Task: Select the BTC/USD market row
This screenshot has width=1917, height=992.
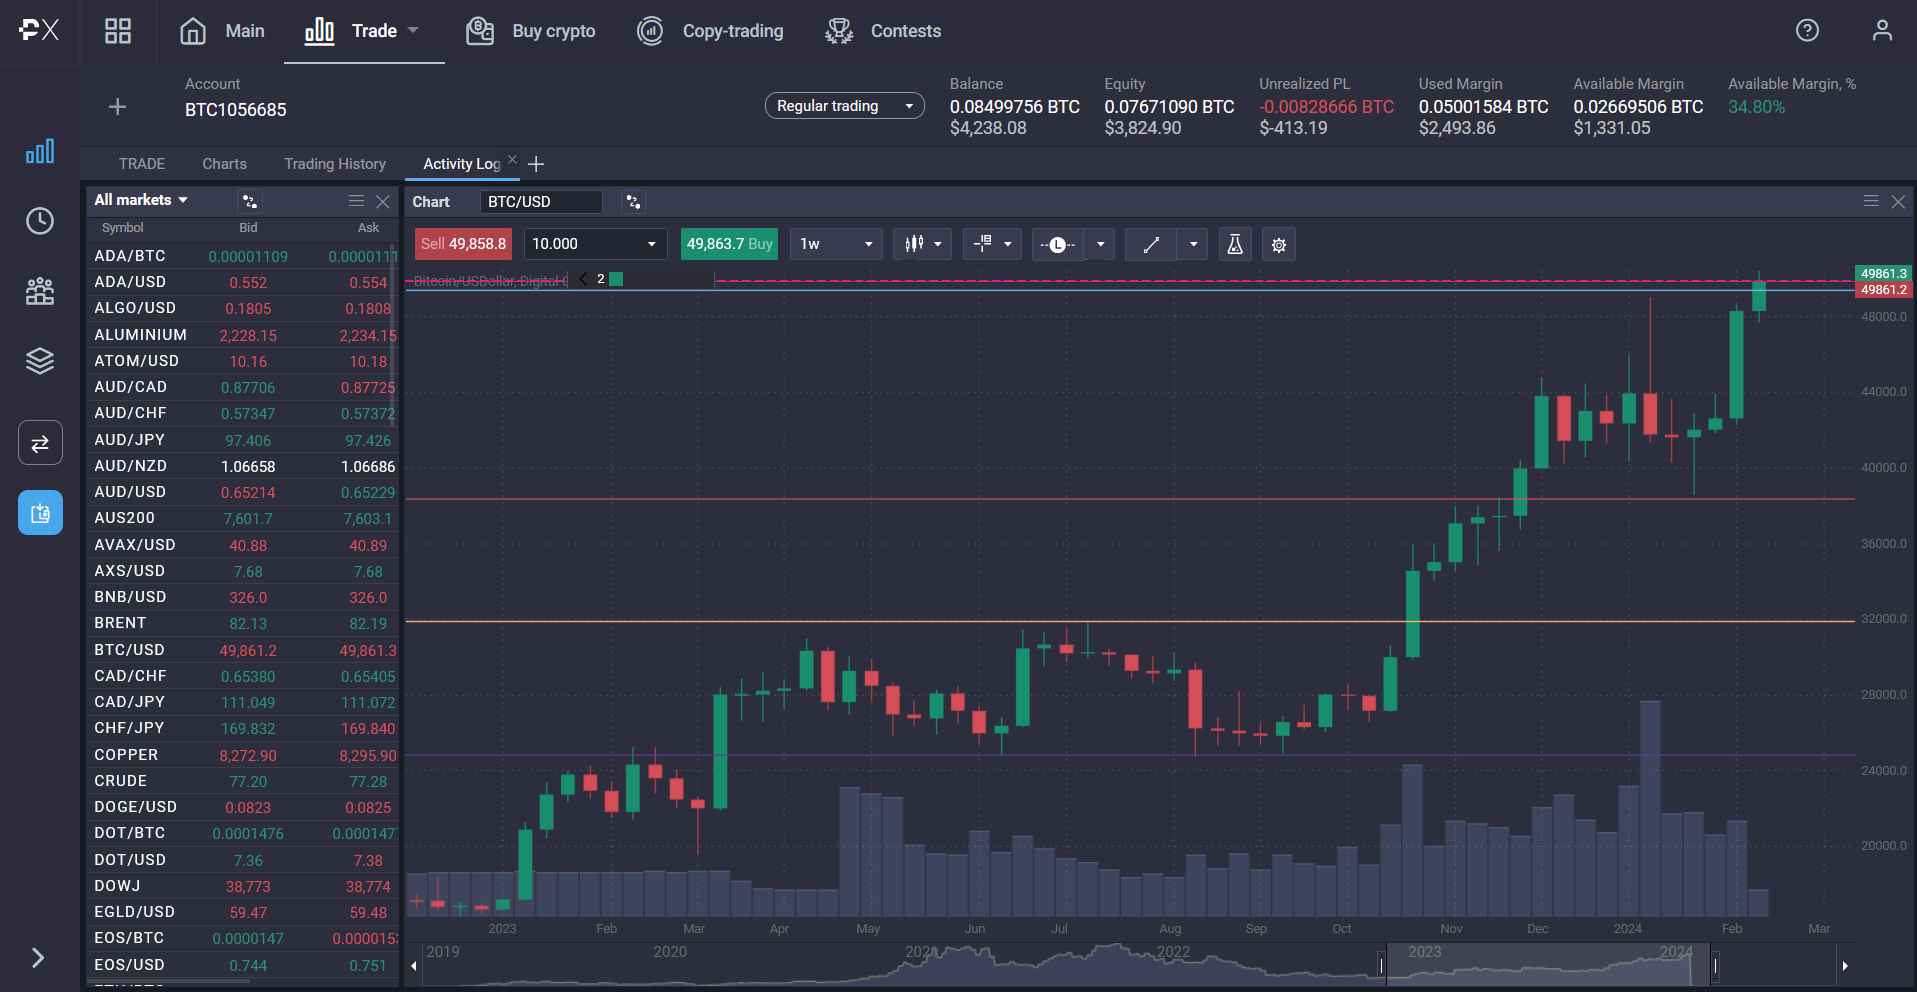Action: 244,650
